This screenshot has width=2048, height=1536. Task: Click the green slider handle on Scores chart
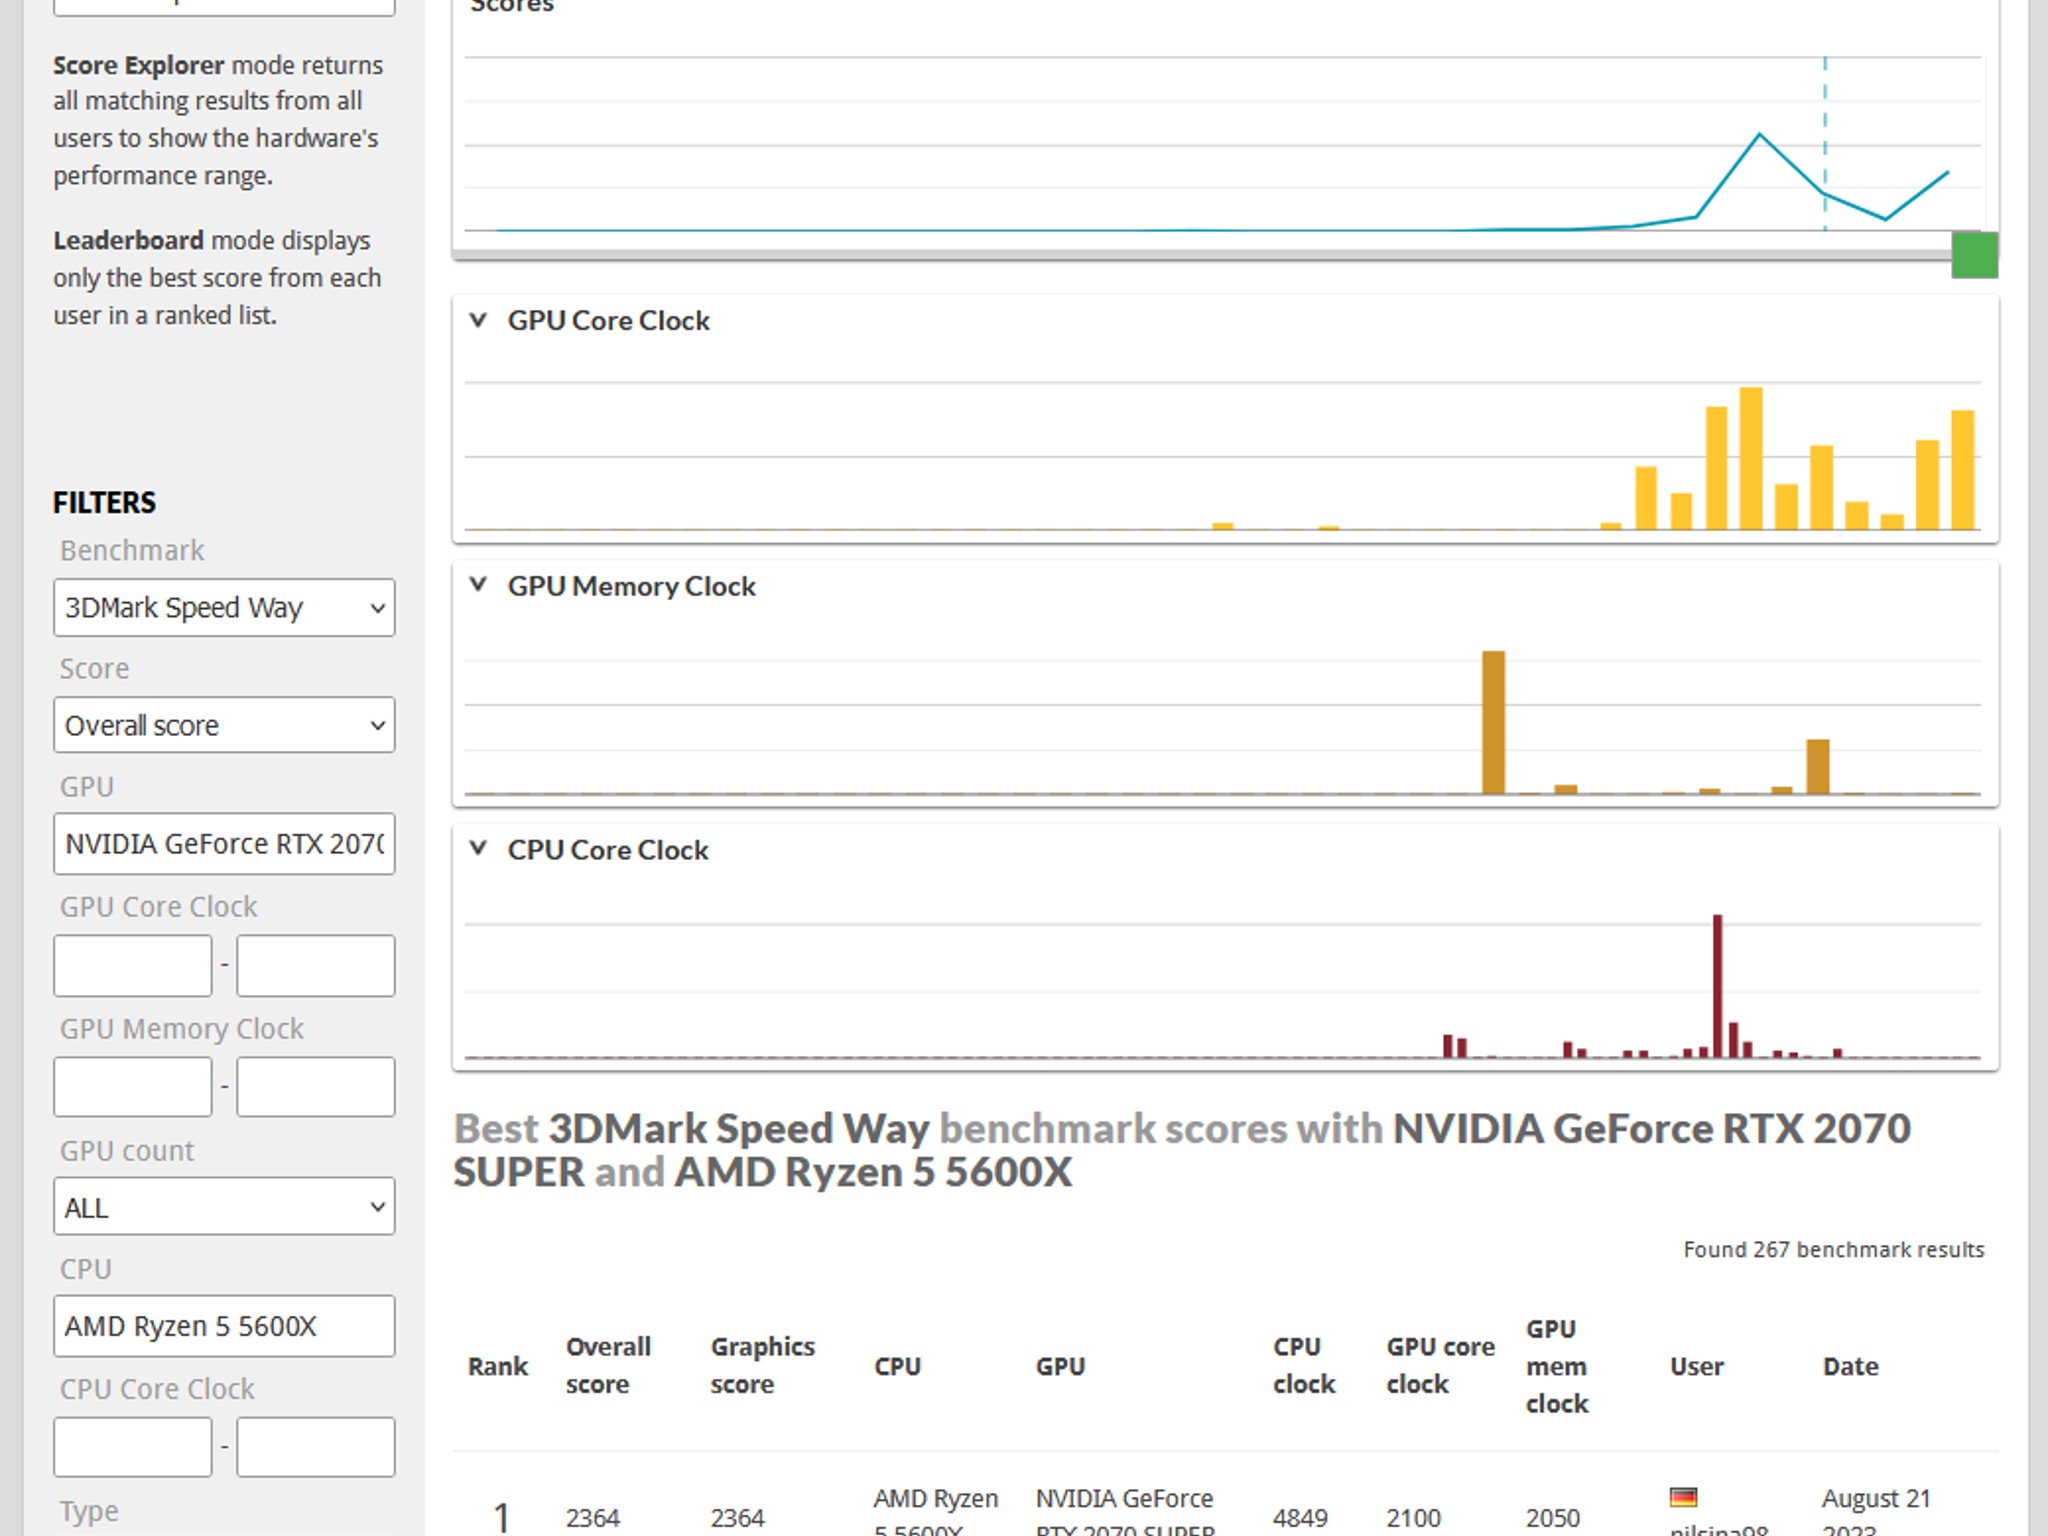1974,255
